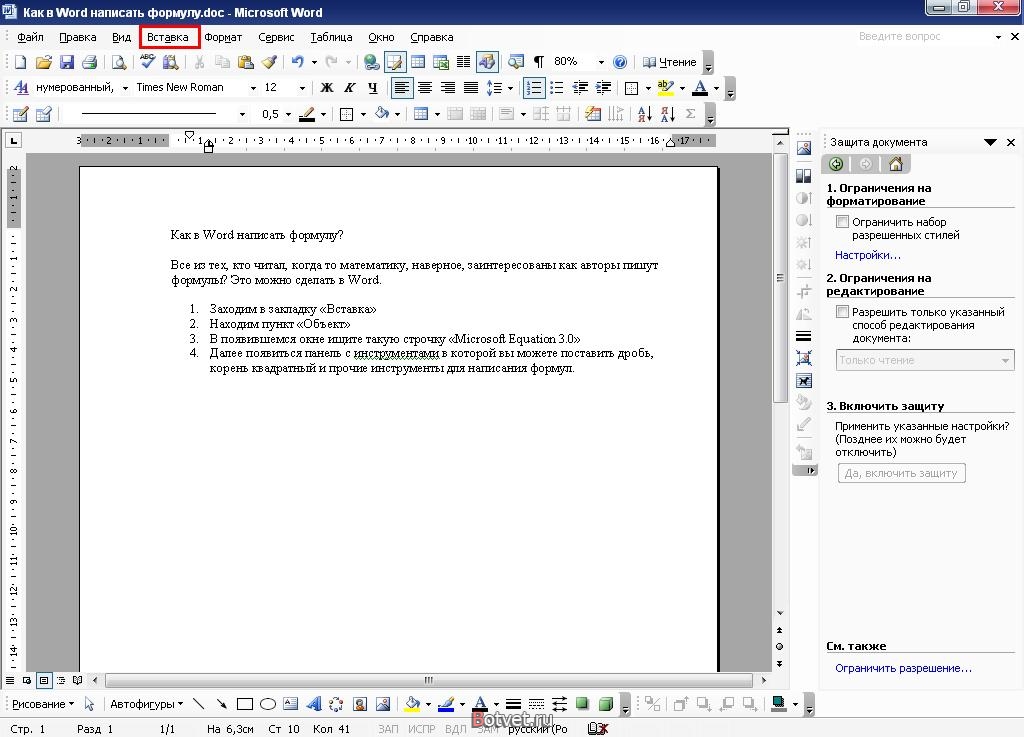This screenshot has height=737, width=1024.
Task: Open the 80% zoom dropdown
Action: click(x=601, y=62)
